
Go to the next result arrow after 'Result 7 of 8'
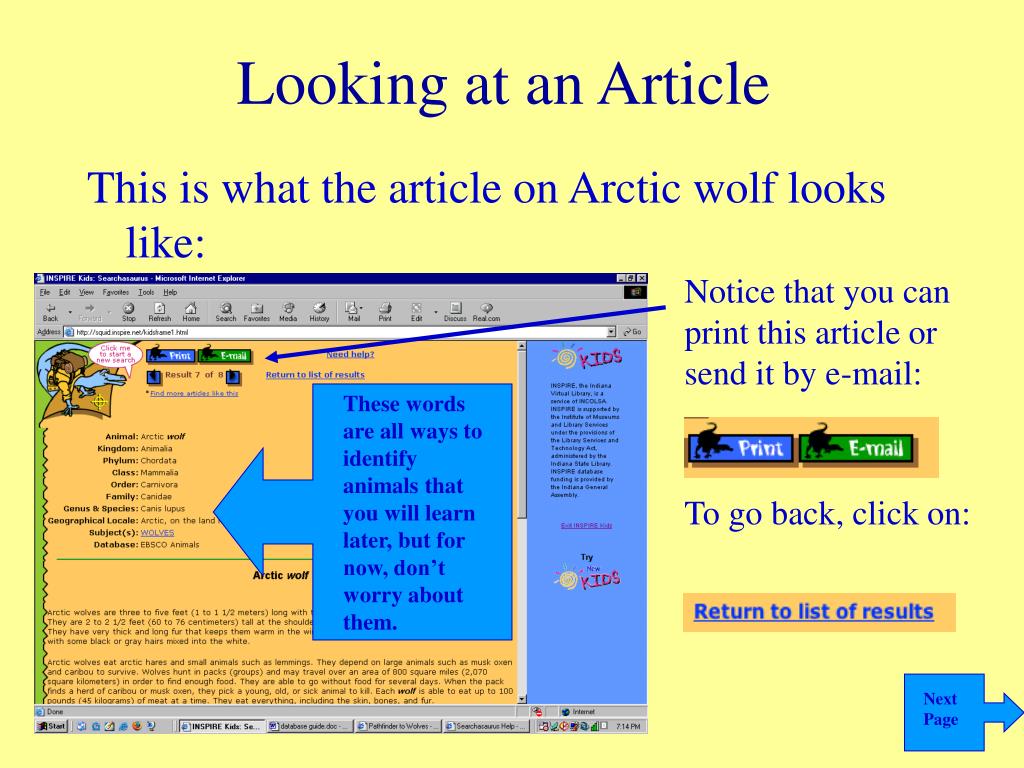[232, 376]
